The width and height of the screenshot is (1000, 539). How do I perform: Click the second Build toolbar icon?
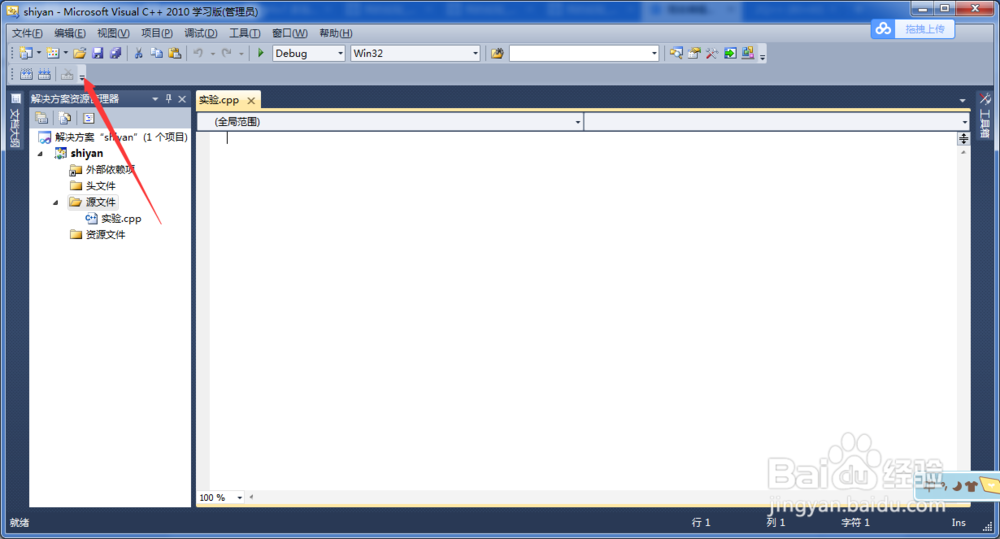point(44,75)
